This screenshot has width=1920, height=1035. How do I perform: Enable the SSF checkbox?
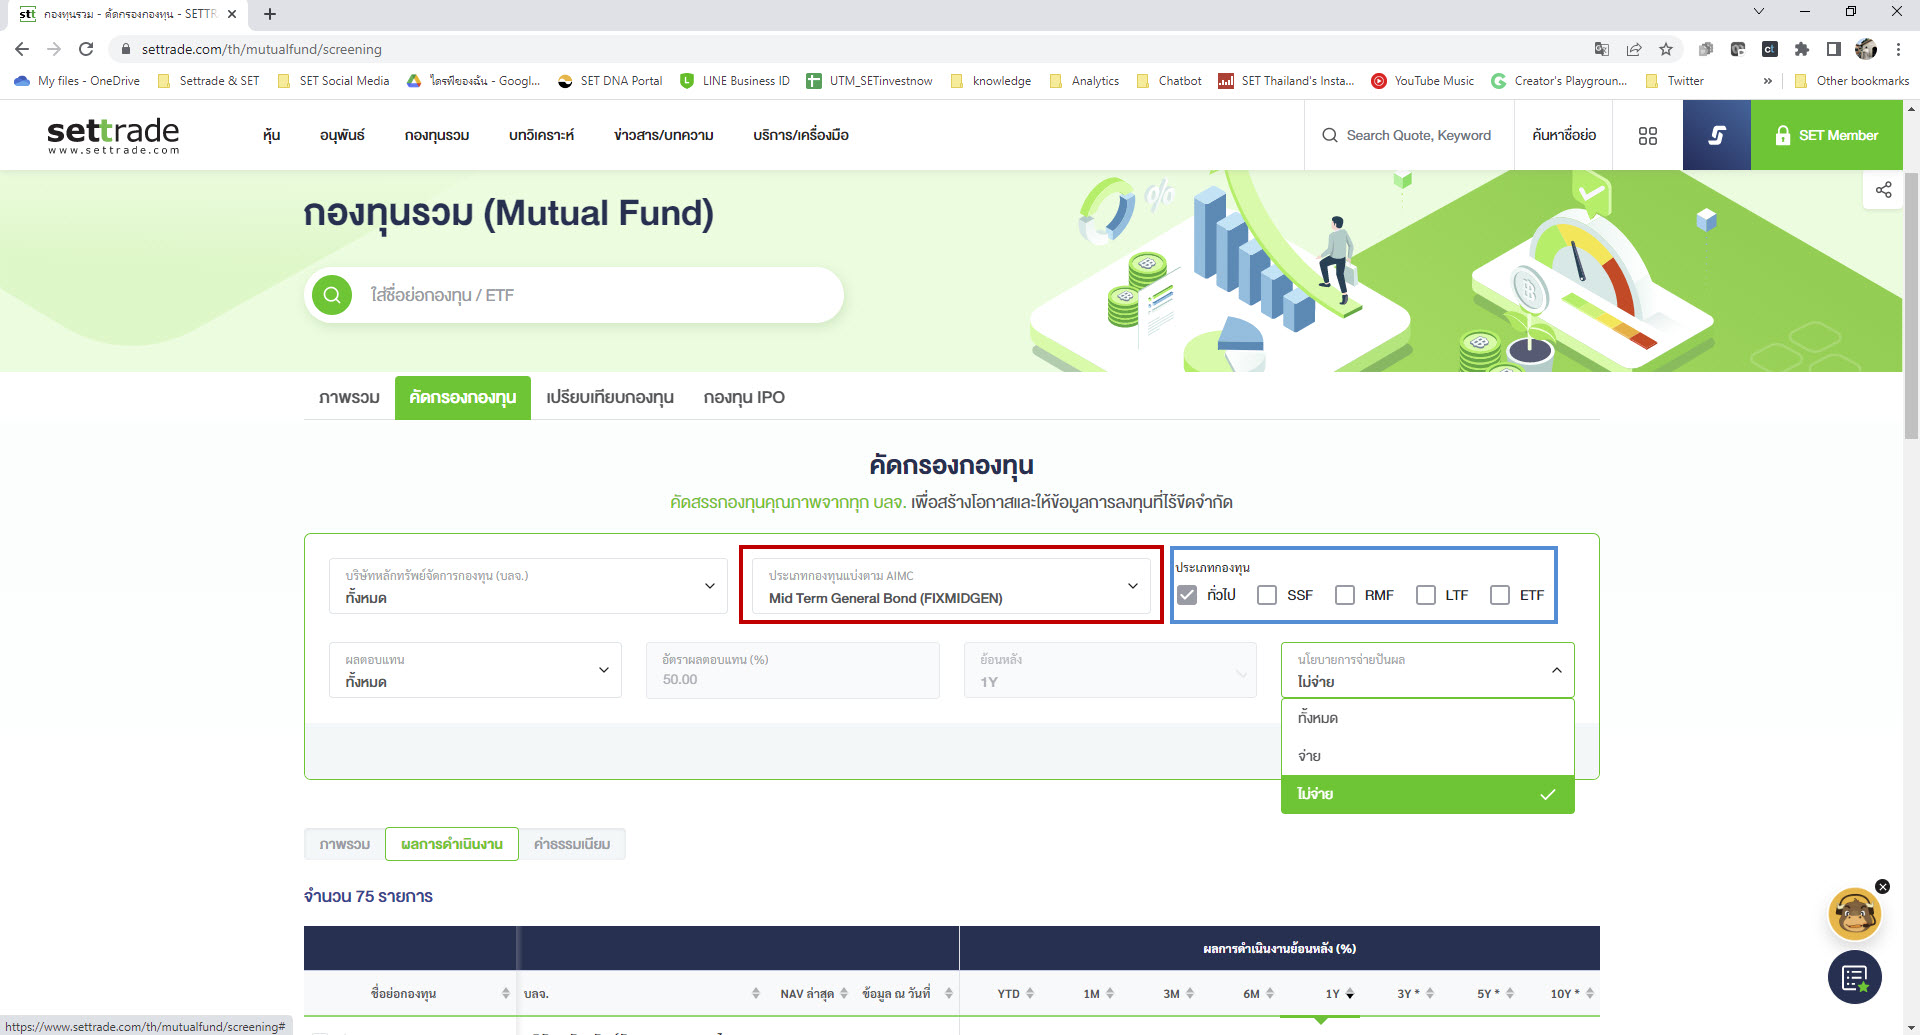coord(1267,594)
